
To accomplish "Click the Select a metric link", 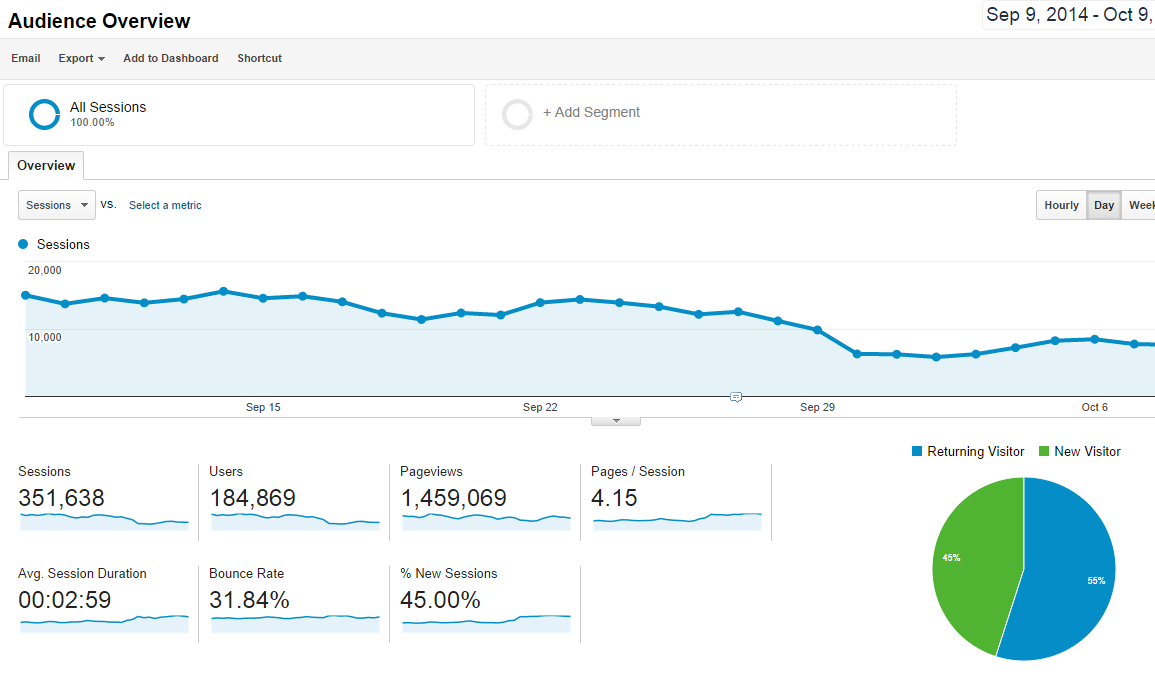I will 165,205.
